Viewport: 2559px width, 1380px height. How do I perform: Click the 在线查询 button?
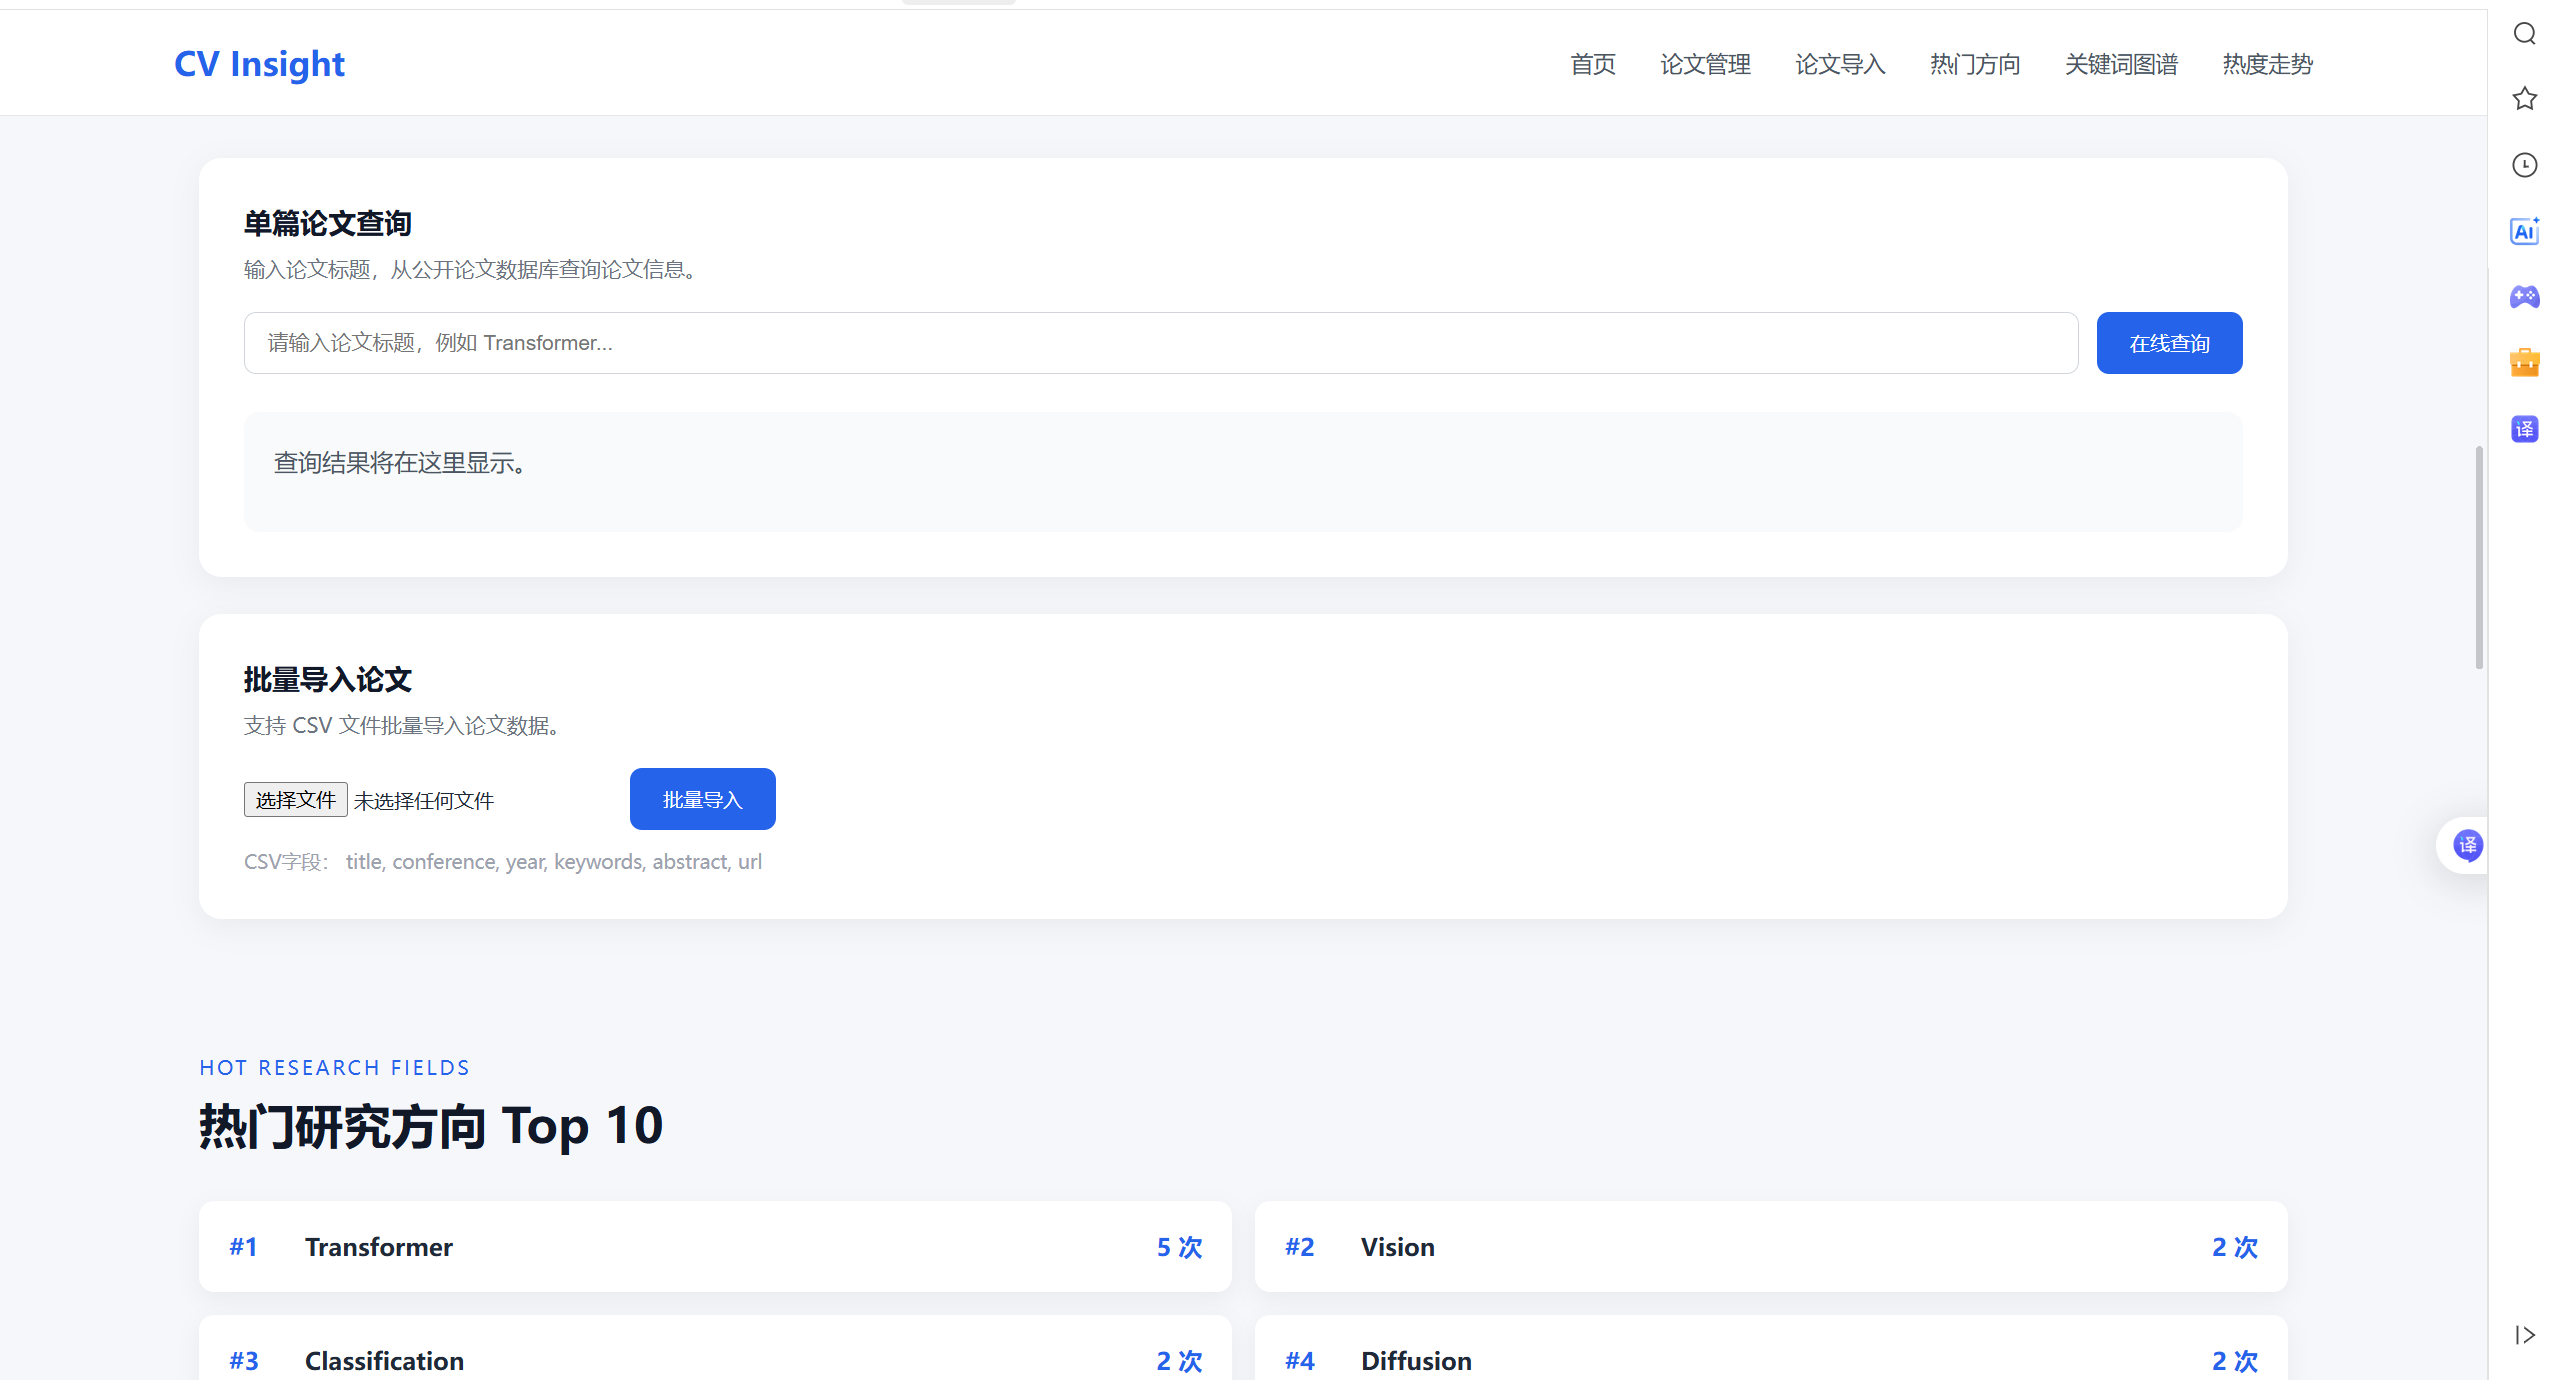click(x=2169, y=343)
